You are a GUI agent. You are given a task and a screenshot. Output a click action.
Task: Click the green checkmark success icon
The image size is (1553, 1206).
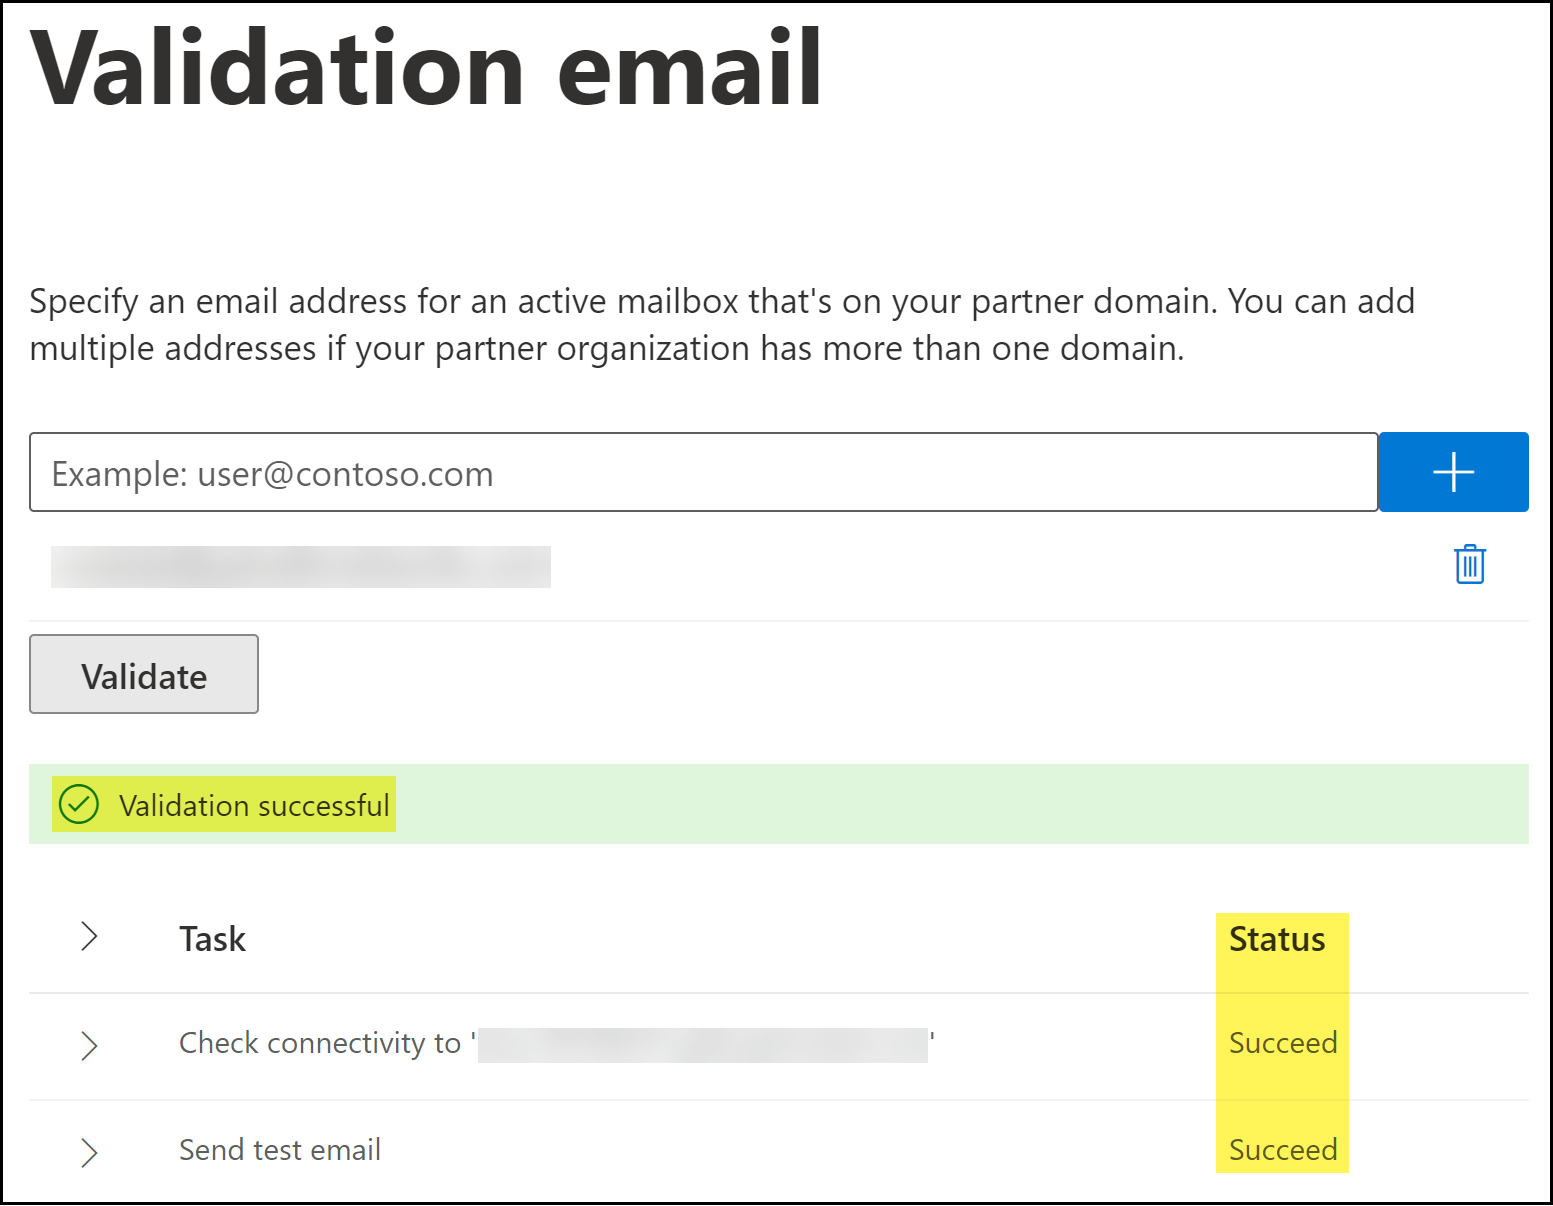point(79,804)
